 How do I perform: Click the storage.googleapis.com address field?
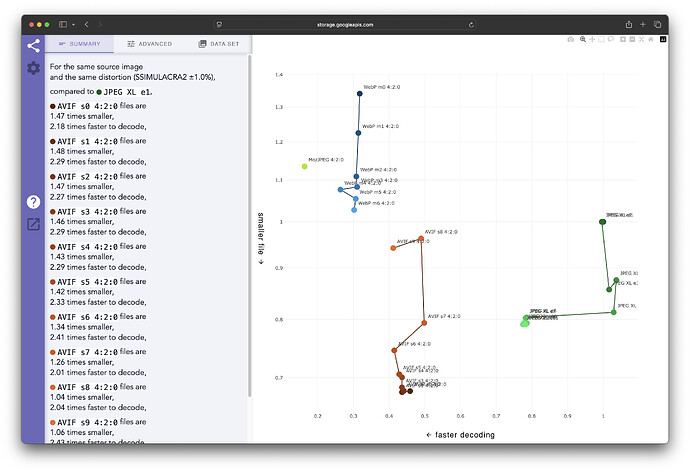pyautogui.click(x=345, y=25)
